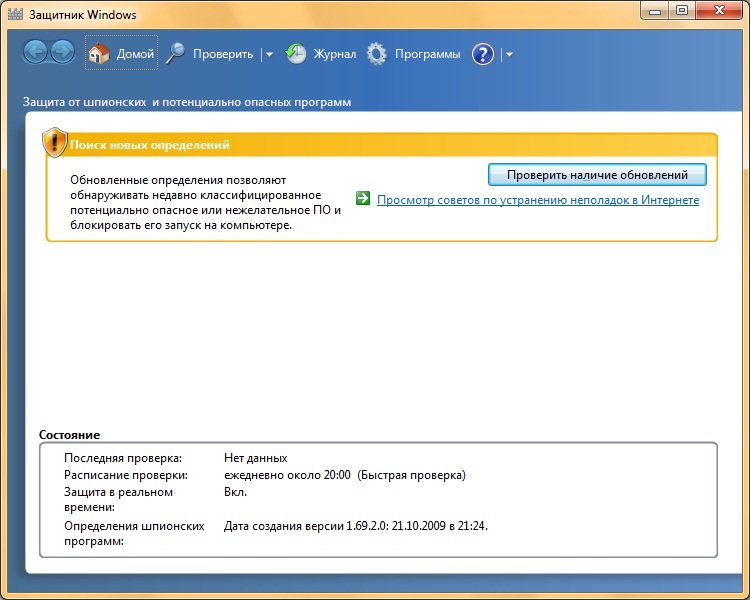Click the gear icon for Программы
750x600 pixels.
click(x=377, y=54)
